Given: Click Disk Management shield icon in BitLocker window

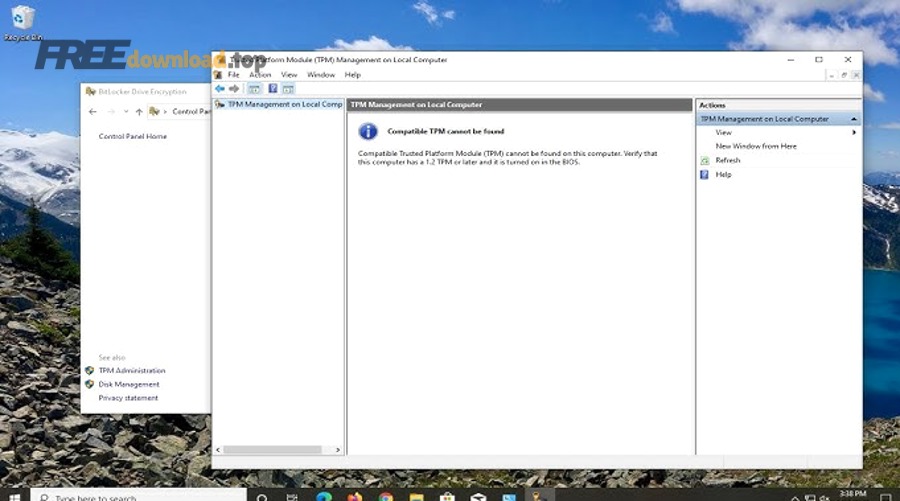Looking at the screenshot, I should click(90, 385).
